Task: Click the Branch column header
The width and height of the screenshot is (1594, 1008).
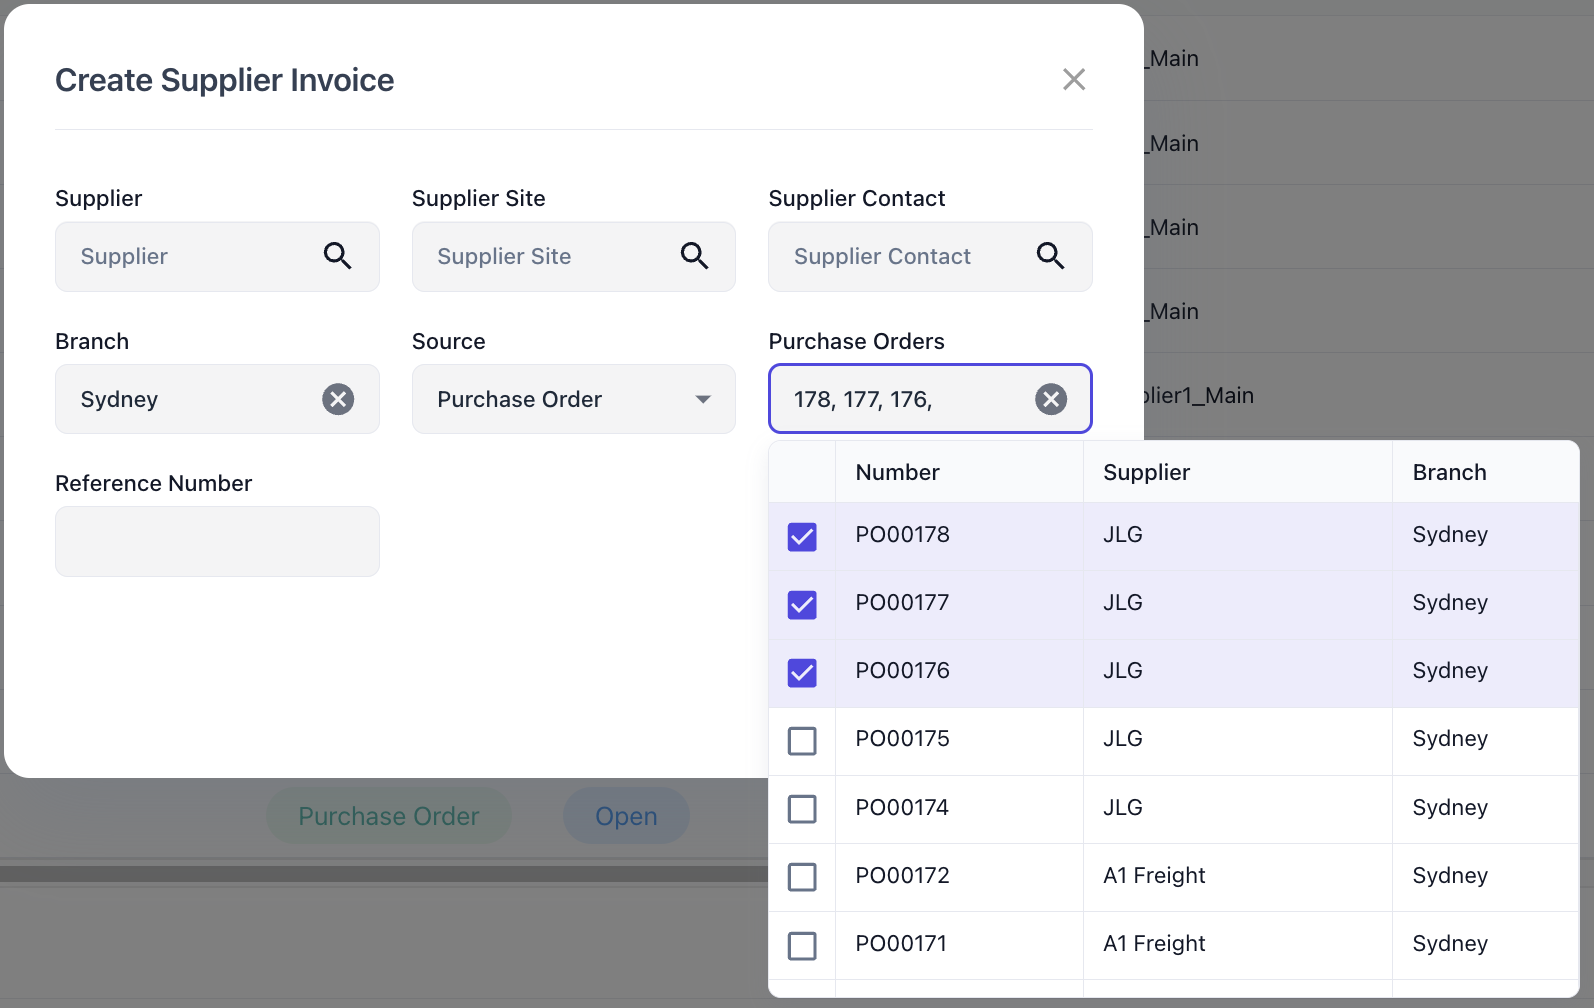Action: pos(1449,472)
